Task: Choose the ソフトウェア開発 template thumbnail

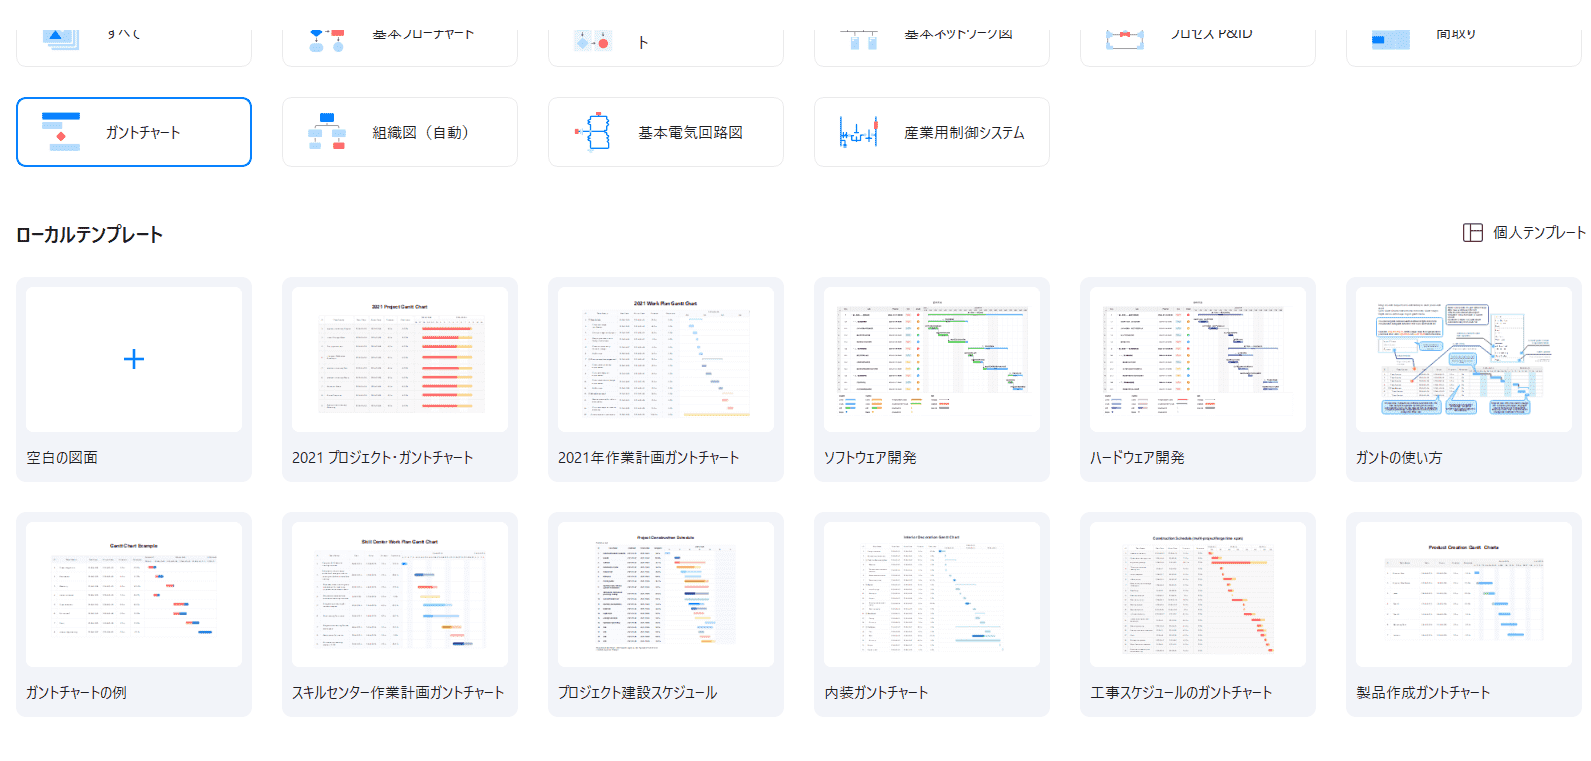Action: [932, 360]
